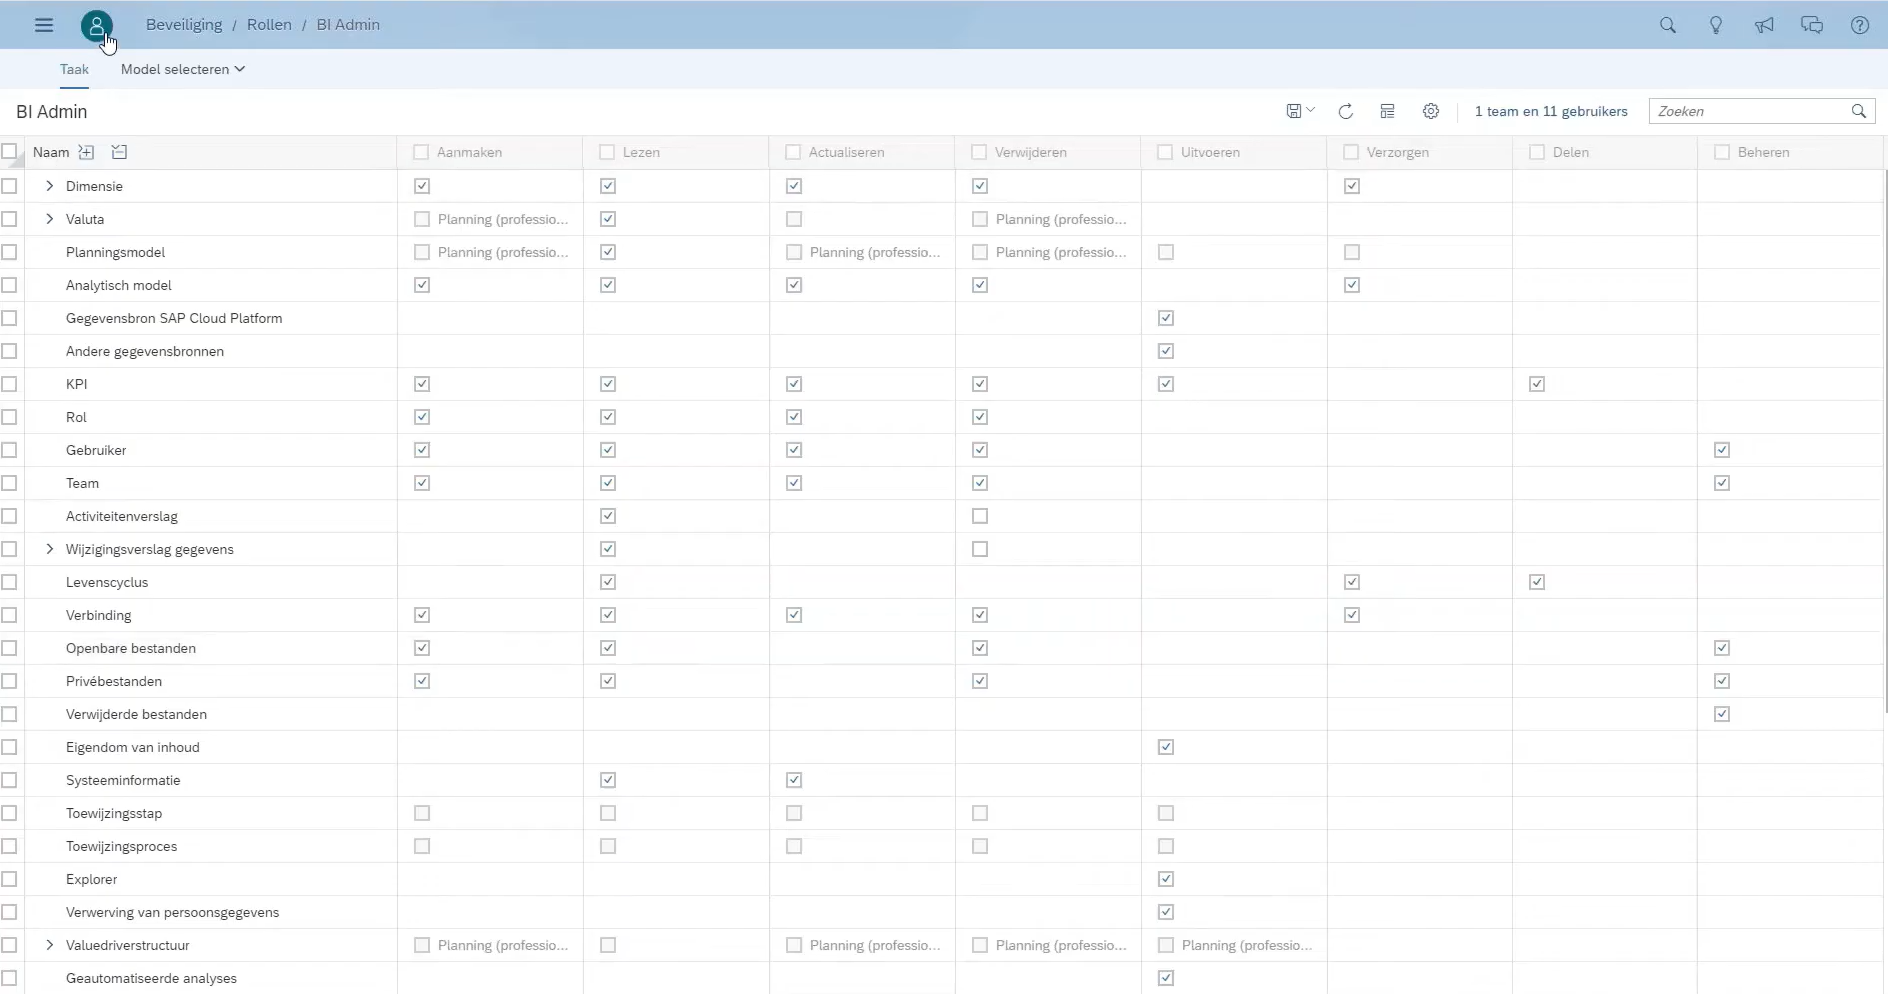Open the help question mark icon

point(1859,25)
